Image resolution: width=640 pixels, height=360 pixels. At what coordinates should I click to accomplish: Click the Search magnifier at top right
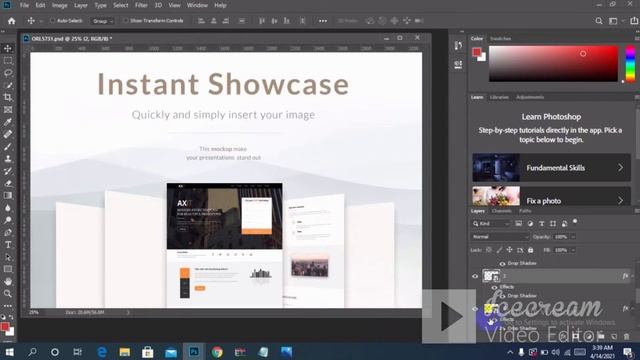coord(599,21)
